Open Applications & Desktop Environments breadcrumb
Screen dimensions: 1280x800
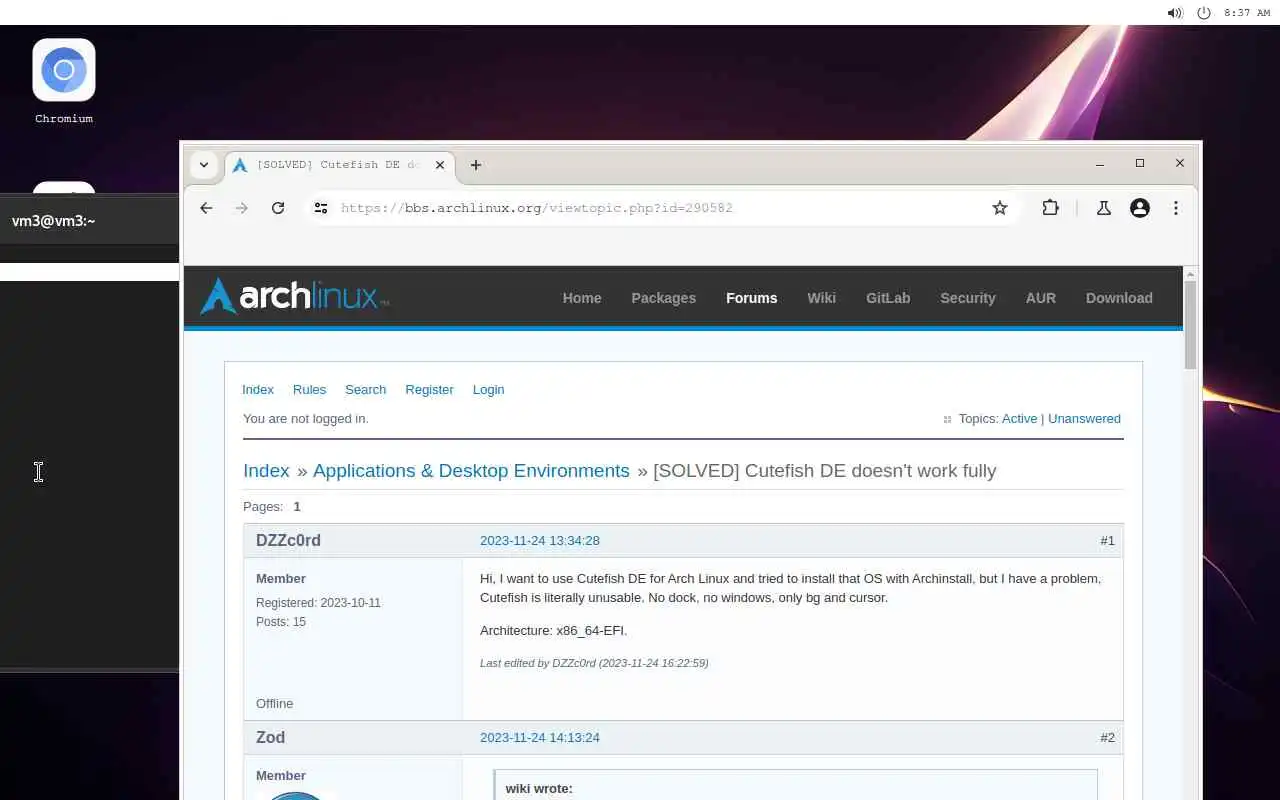tap(471, 471)
